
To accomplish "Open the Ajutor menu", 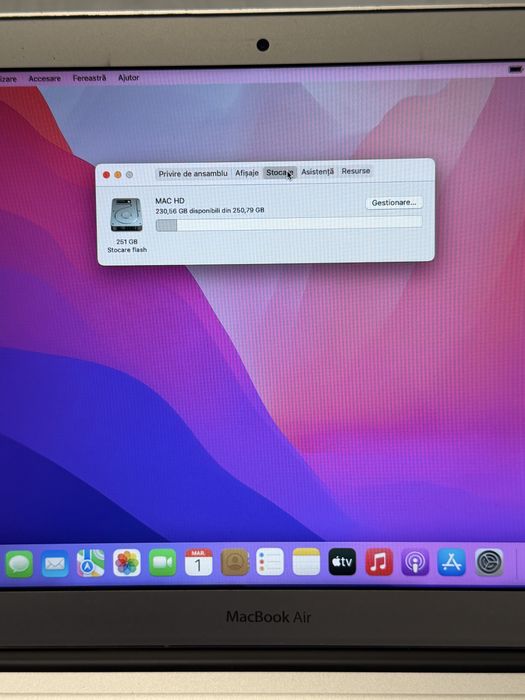I will coord(129,78).
